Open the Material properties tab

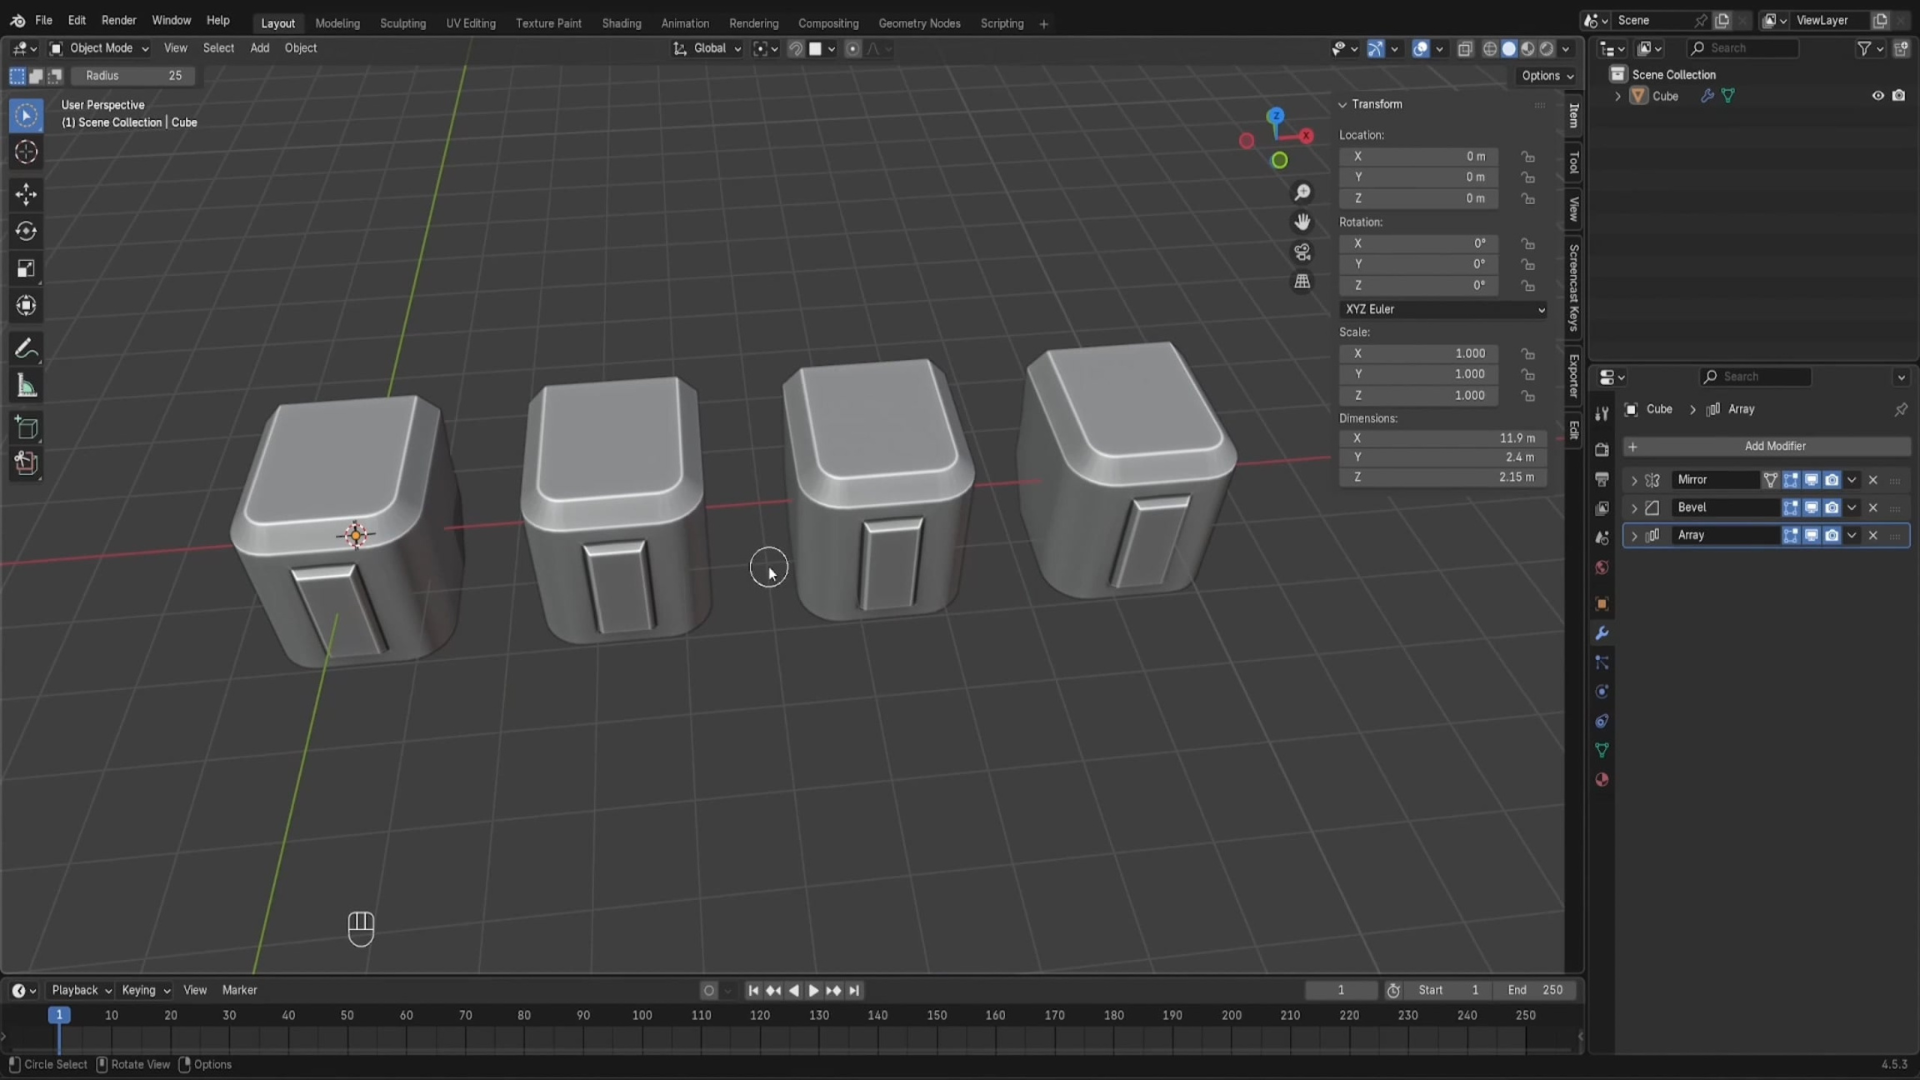(x=1602, y=780)
